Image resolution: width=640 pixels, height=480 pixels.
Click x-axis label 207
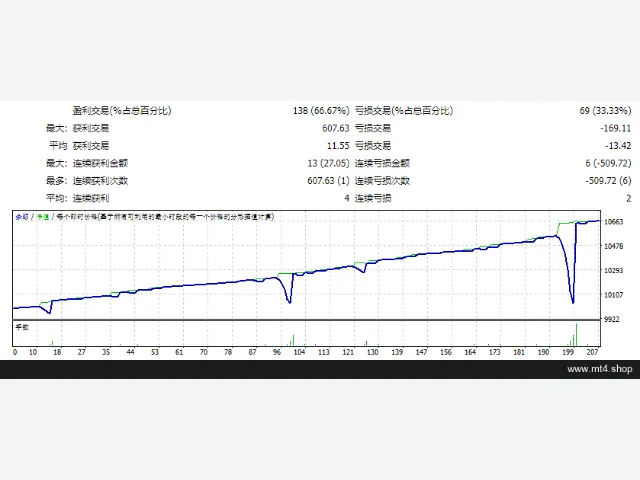[592, 352]
